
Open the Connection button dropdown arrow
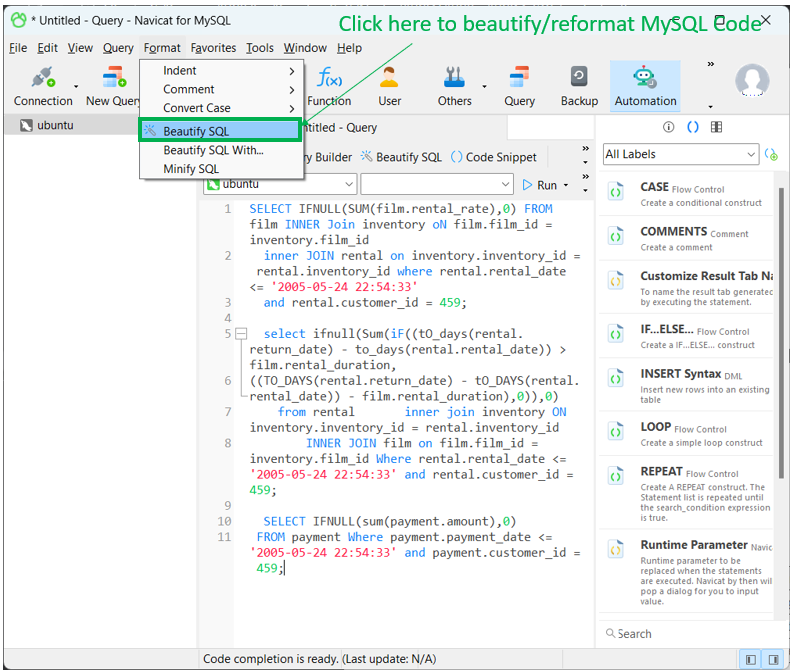coord(76,87)
